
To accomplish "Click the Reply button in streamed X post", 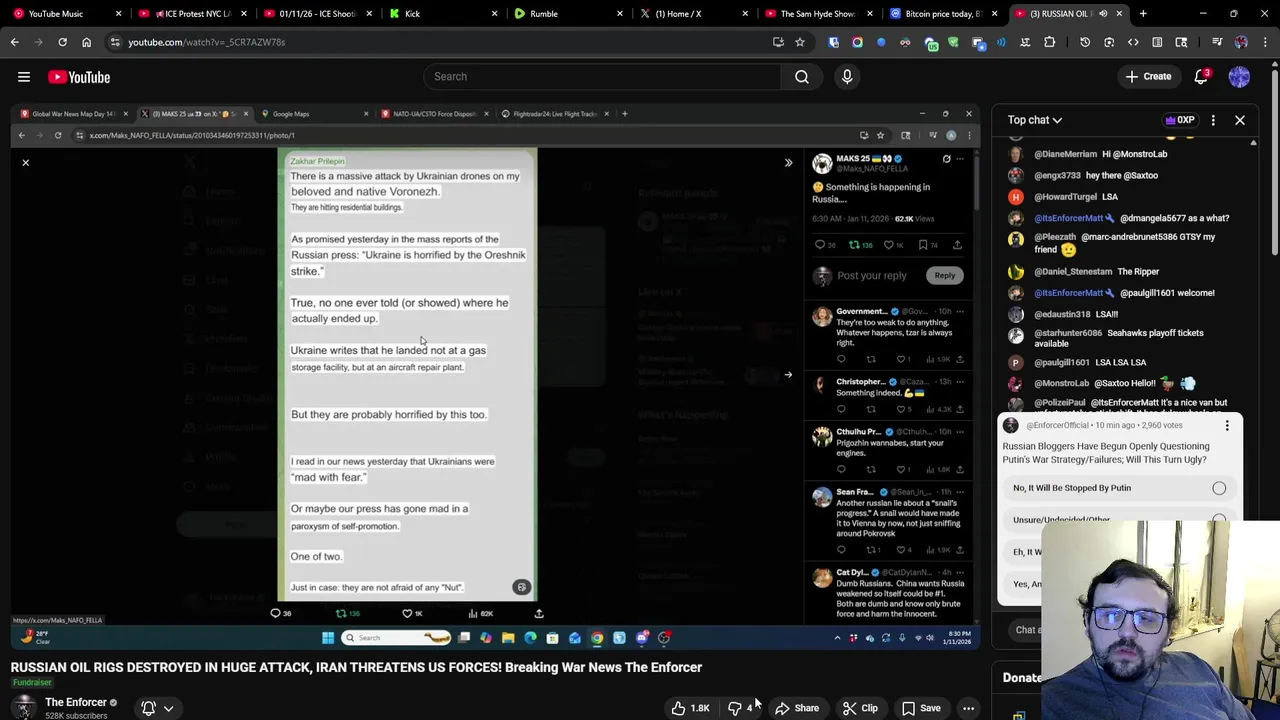I will tap(945, 275).
